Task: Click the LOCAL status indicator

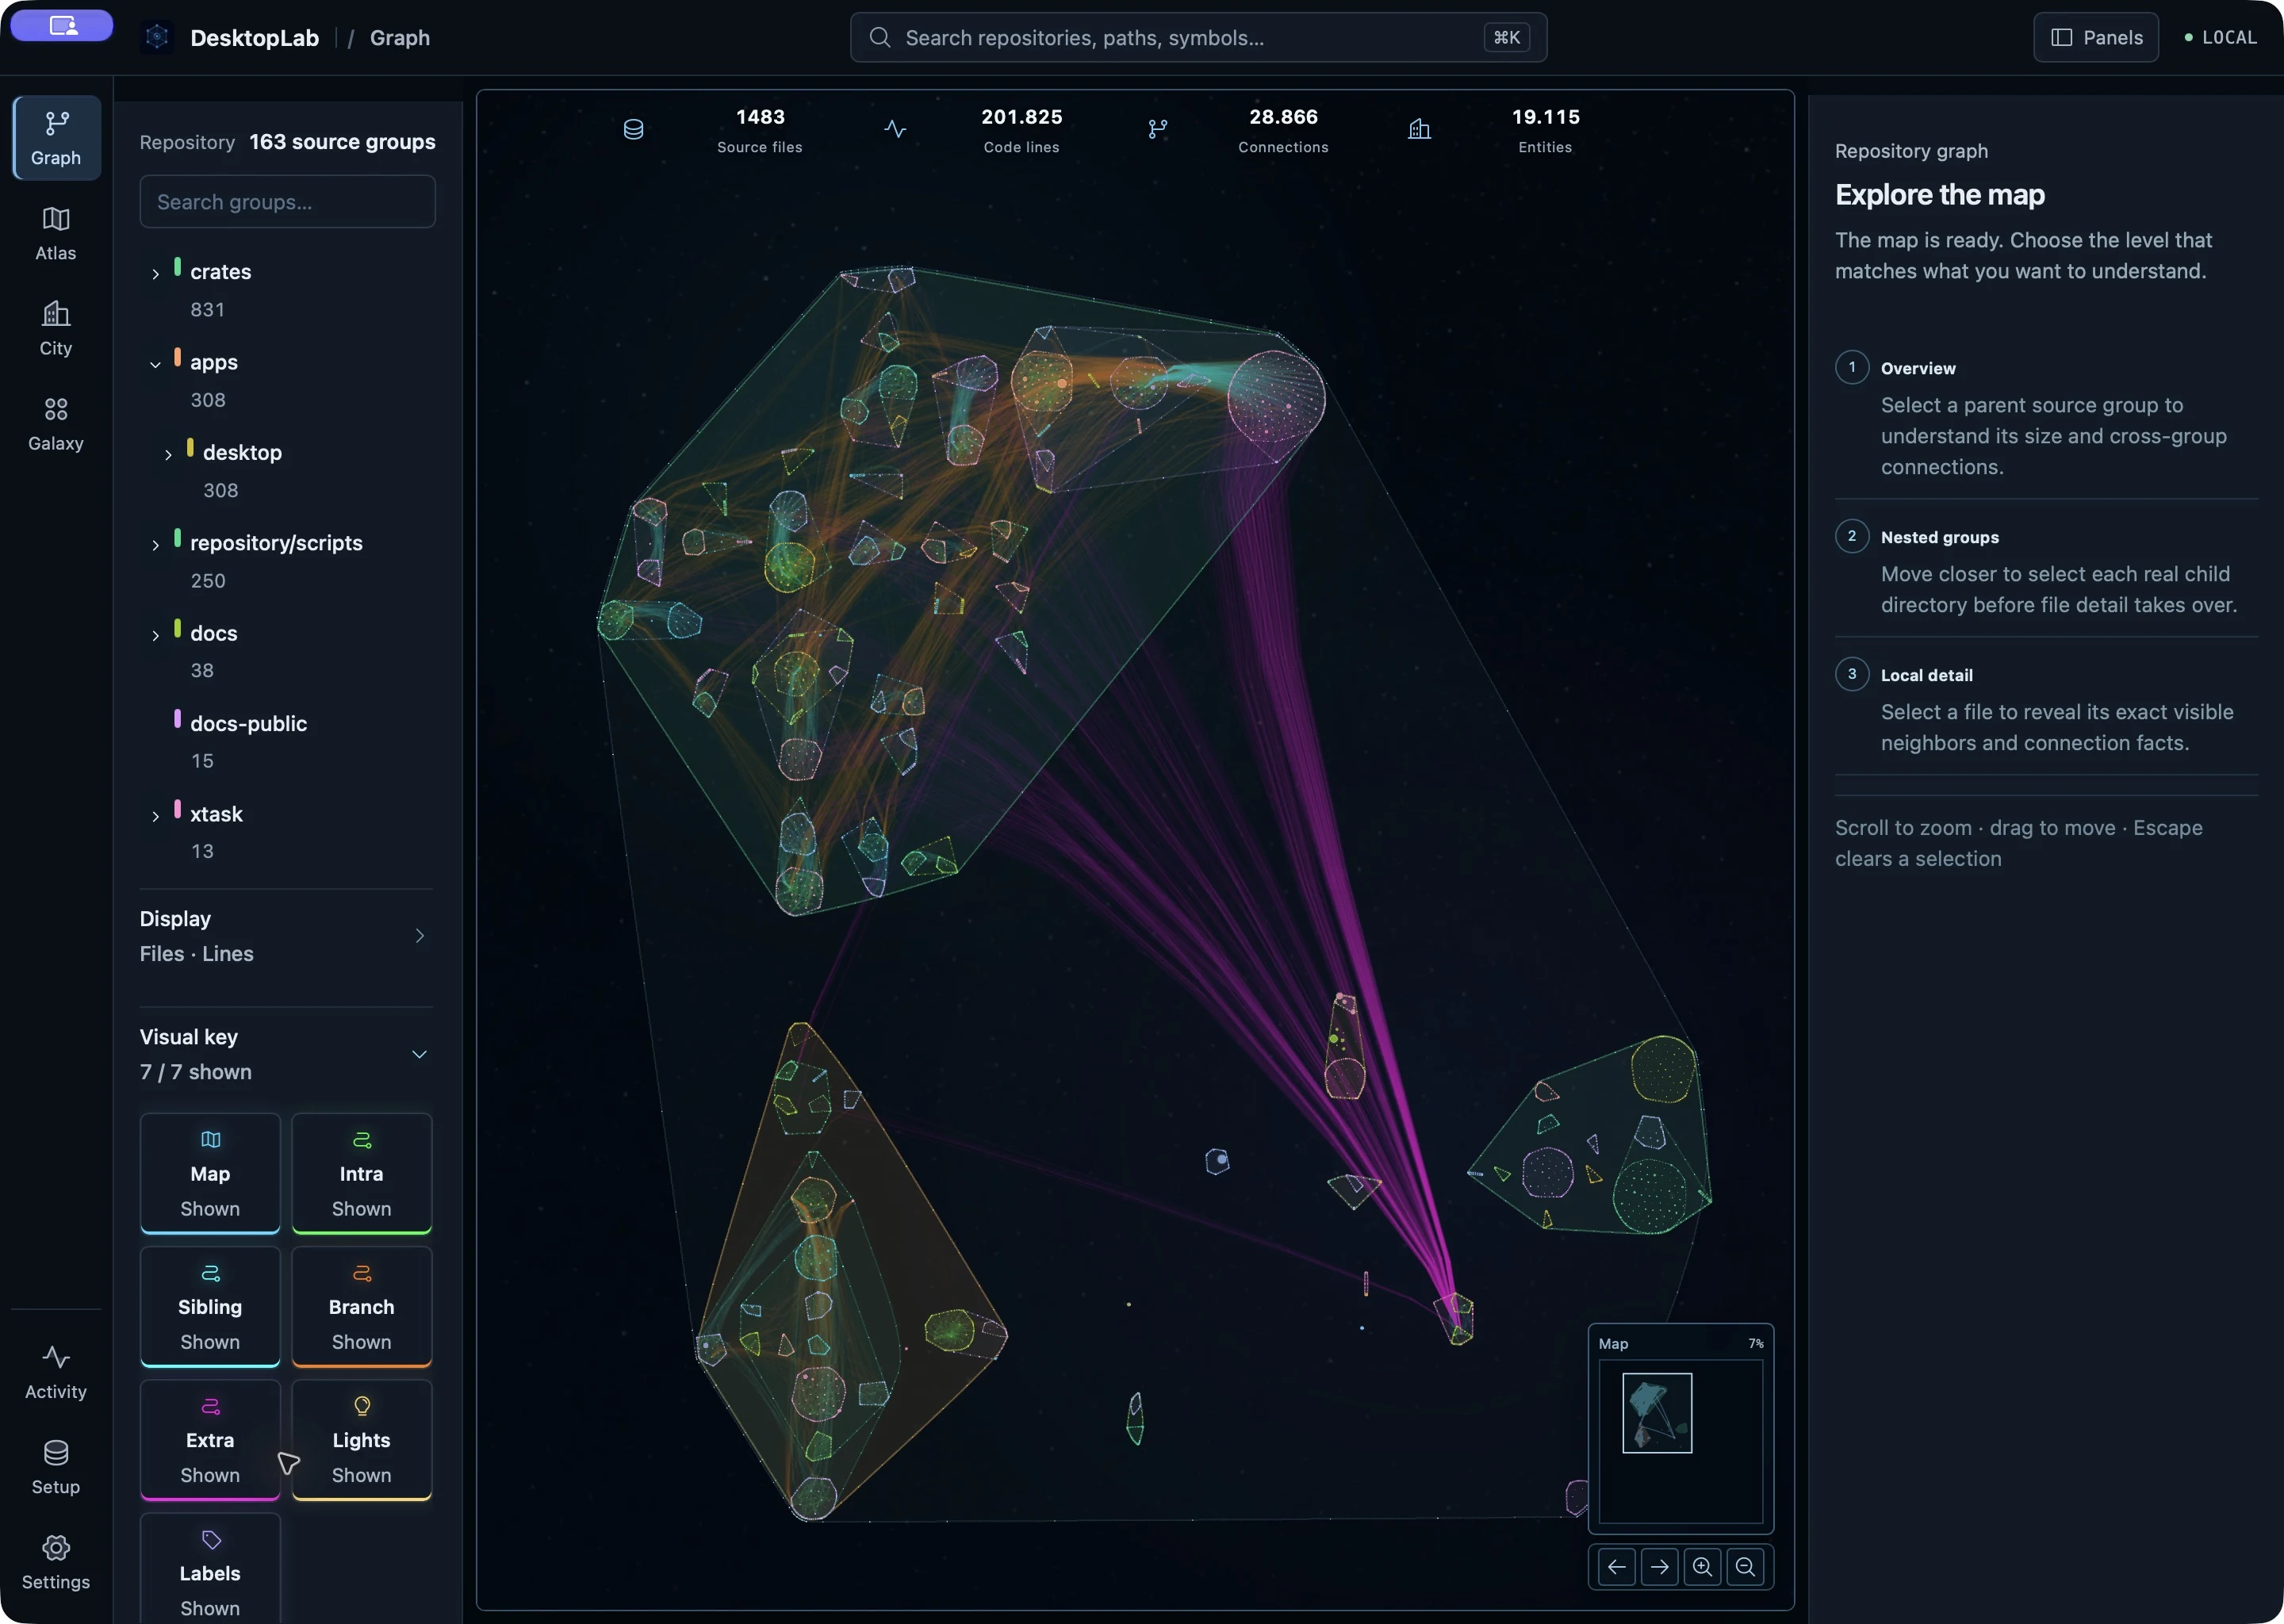Action: (2220, 37)
